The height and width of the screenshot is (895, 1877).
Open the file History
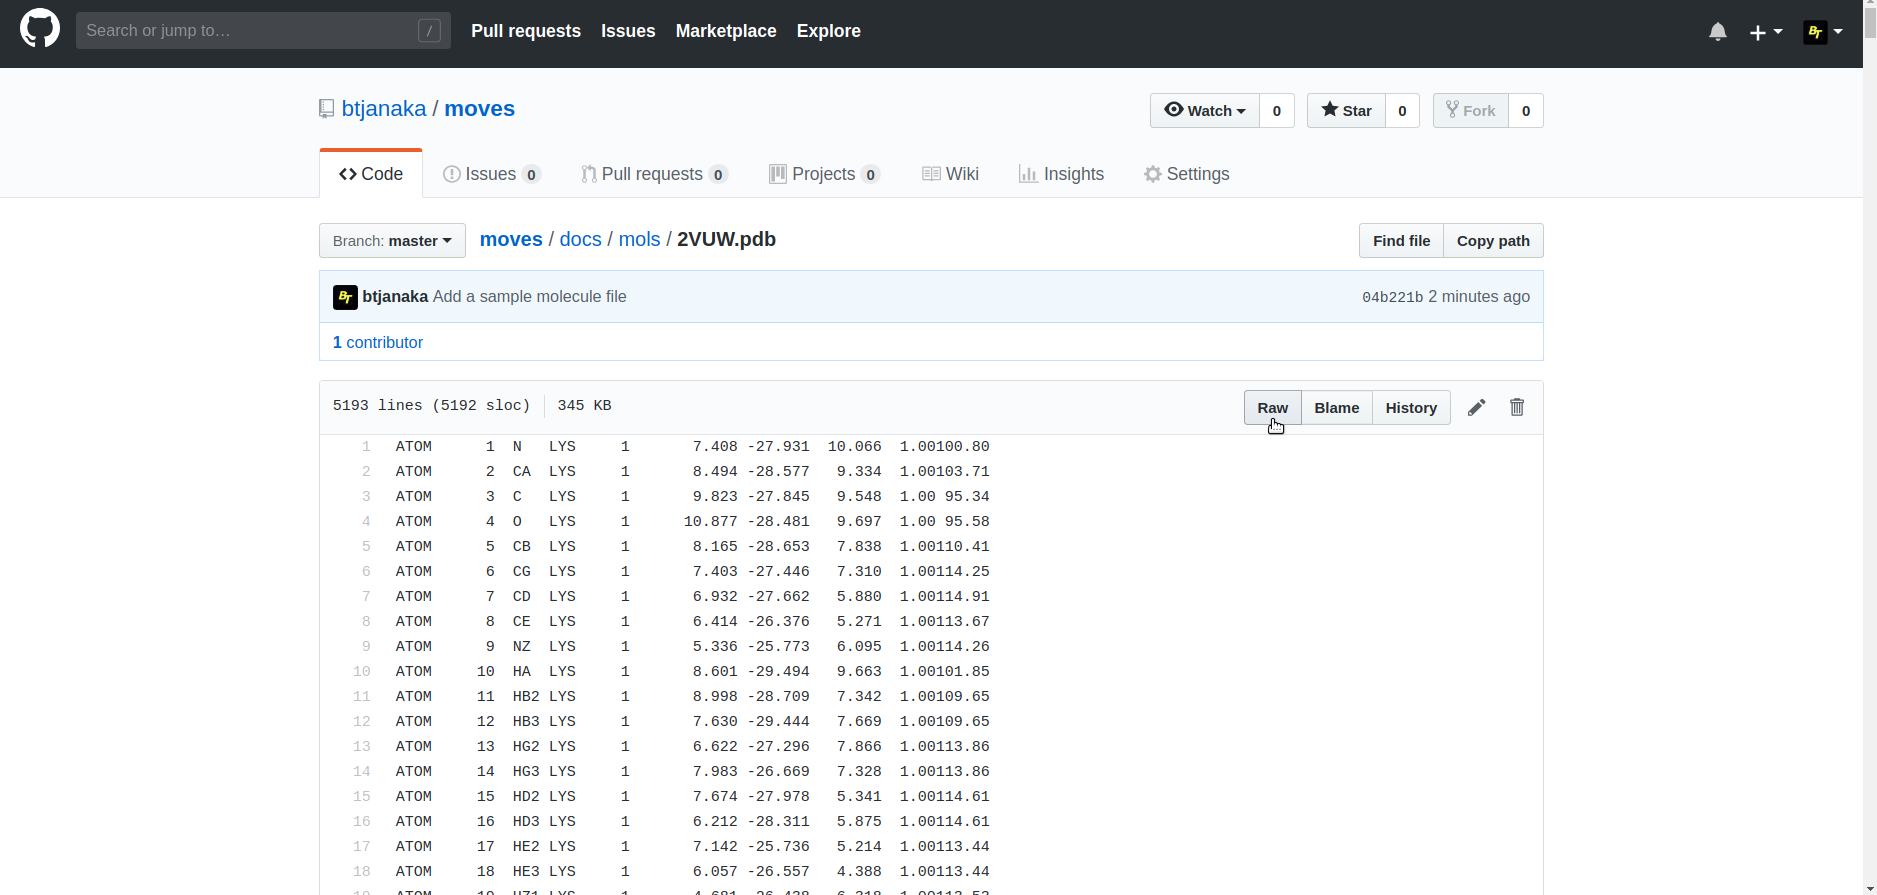click(x=1411, y=408)
